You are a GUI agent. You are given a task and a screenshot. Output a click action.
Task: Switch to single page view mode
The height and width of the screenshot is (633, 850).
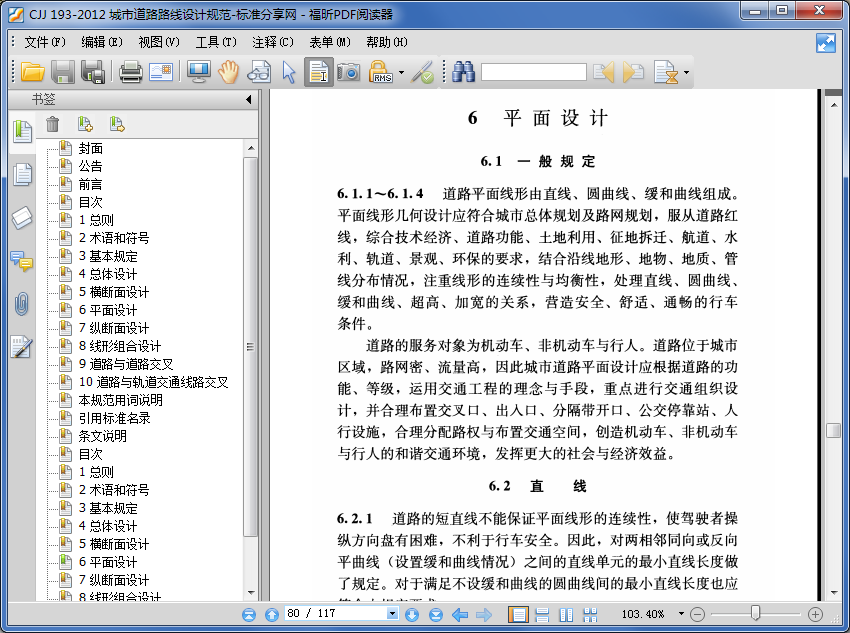click(x=518, y=614)
